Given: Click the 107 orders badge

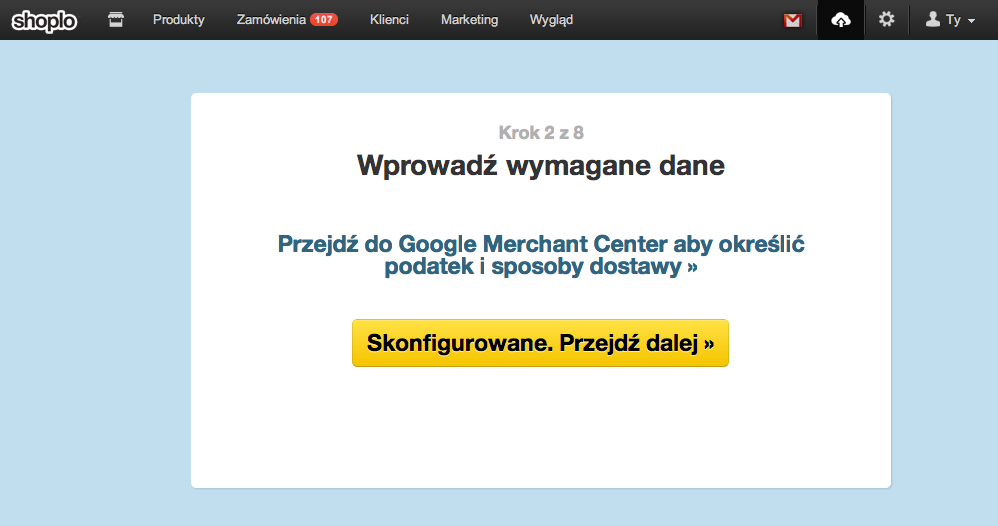Looking at the screenshot, I should (x=323, y=20).
